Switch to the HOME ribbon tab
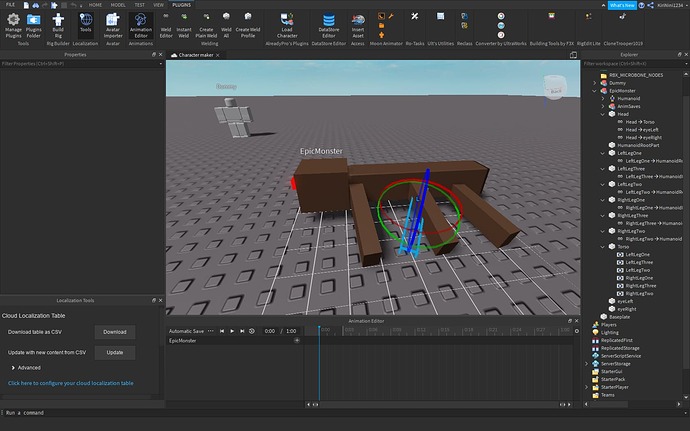This screenshot has height=431, width=690. [95, 5]
